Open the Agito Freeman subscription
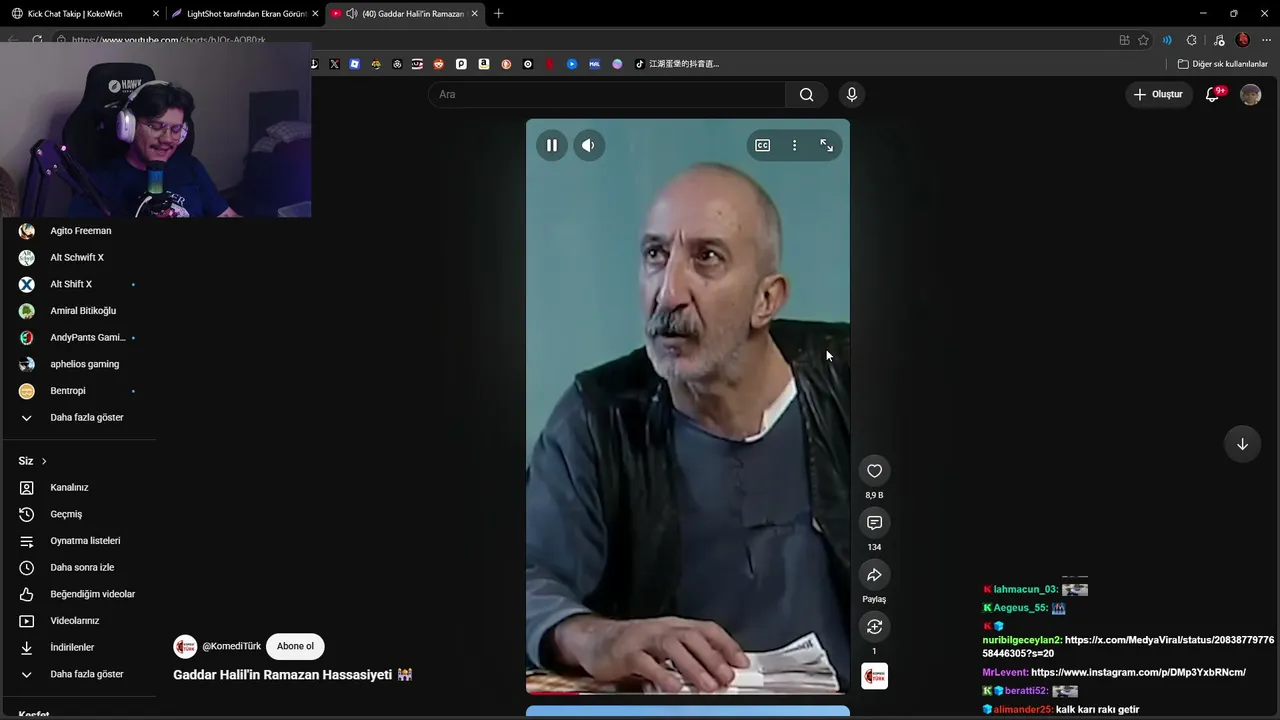1280x720 pixels. coord(79,231)
